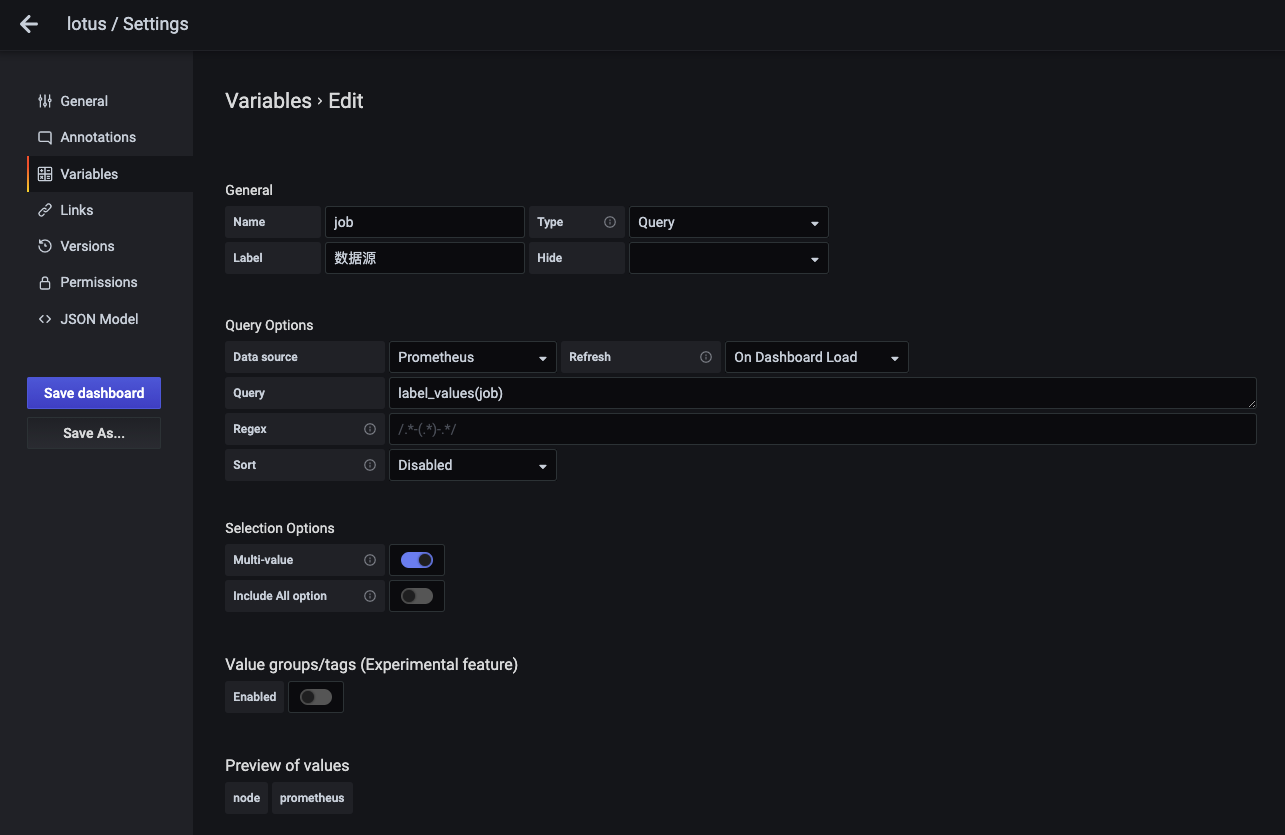The image size is (1285, 835).
Task: Open the Refresh dropdown On Dashboard Load
Action: click(817, 357)
